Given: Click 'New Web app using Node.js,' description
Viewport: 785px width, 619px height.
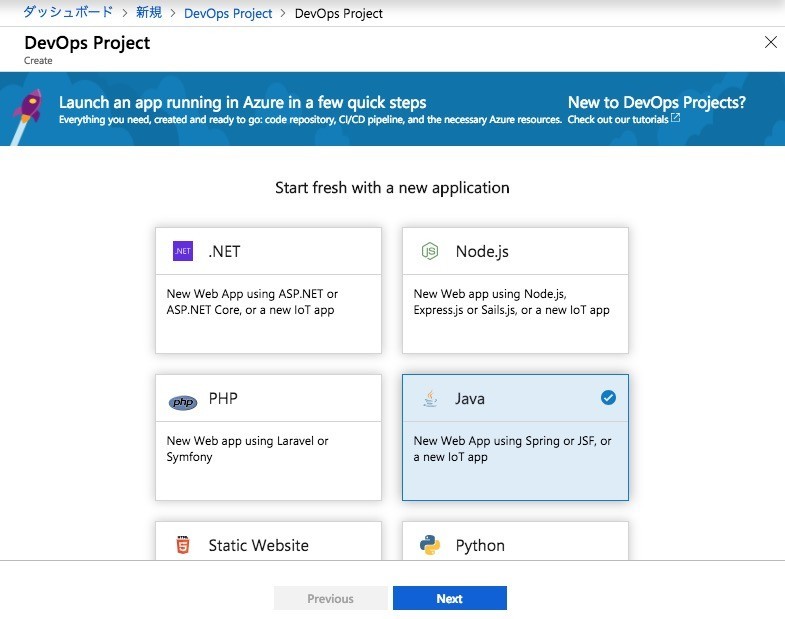Looking at the screenshot, I should 490,293.
